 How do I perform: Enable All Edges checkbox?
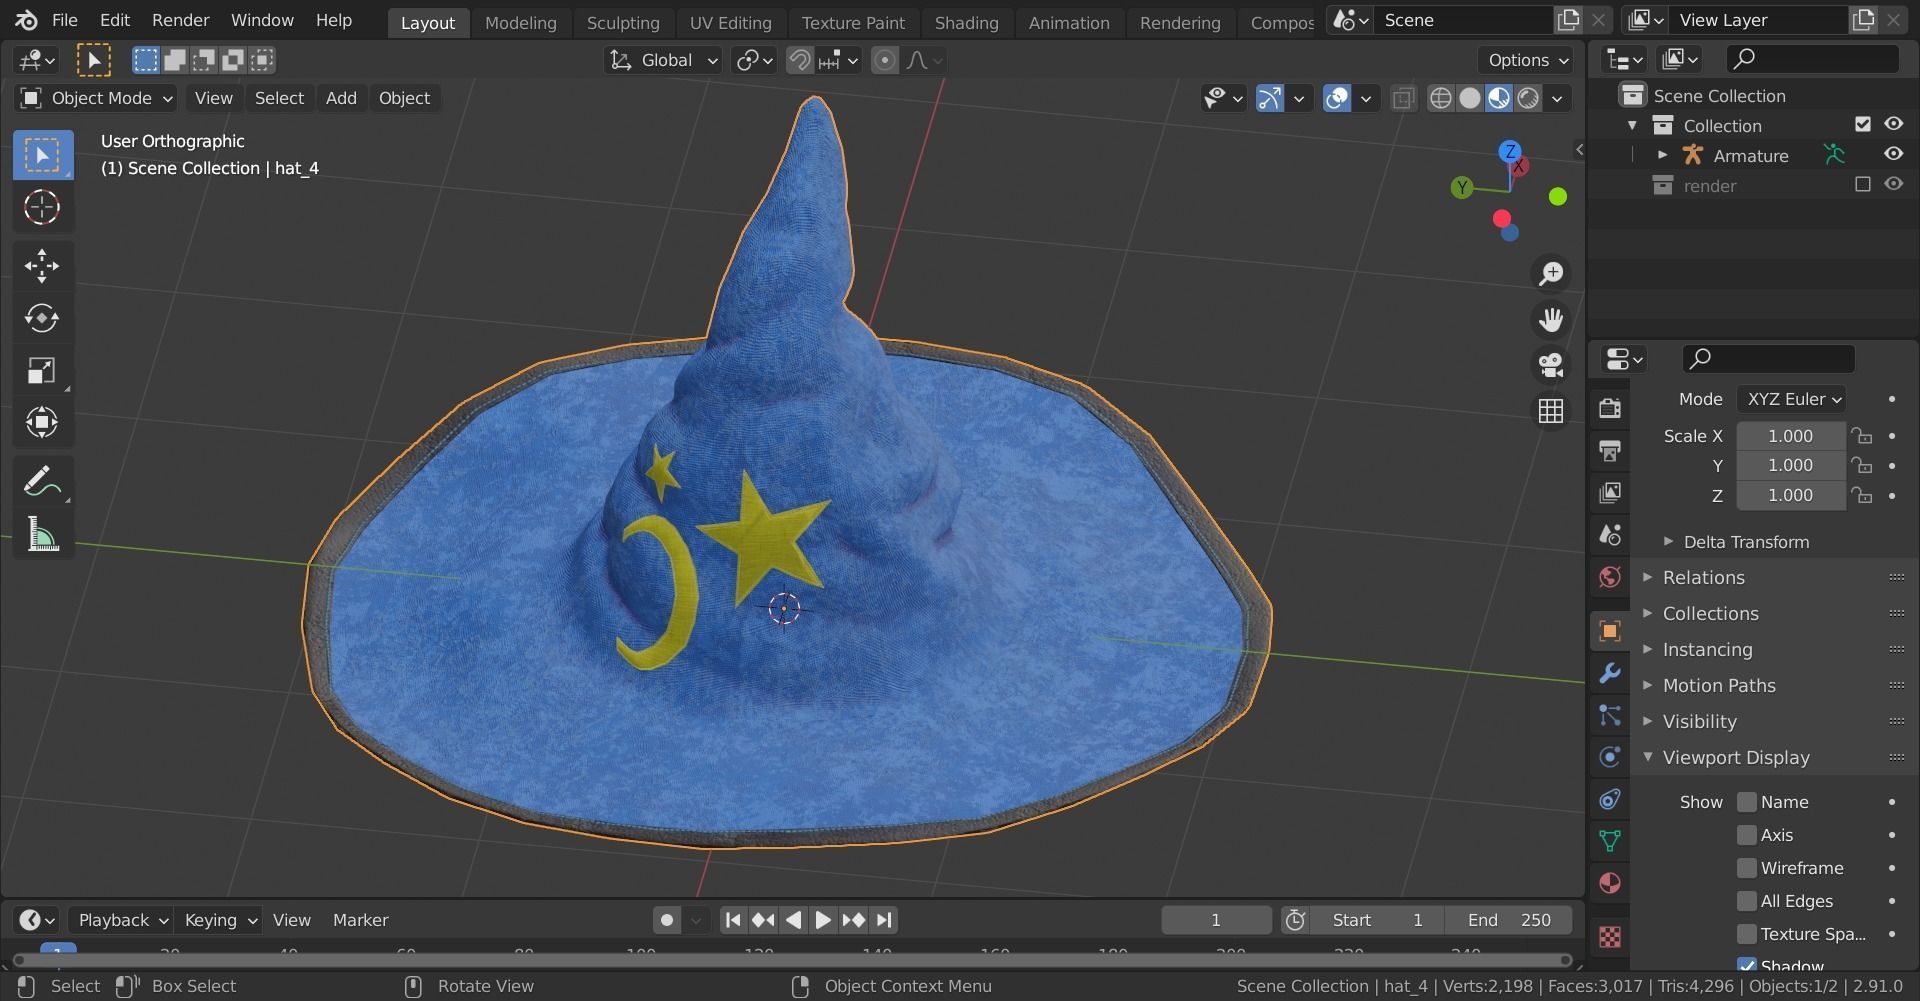[1747, 901]
